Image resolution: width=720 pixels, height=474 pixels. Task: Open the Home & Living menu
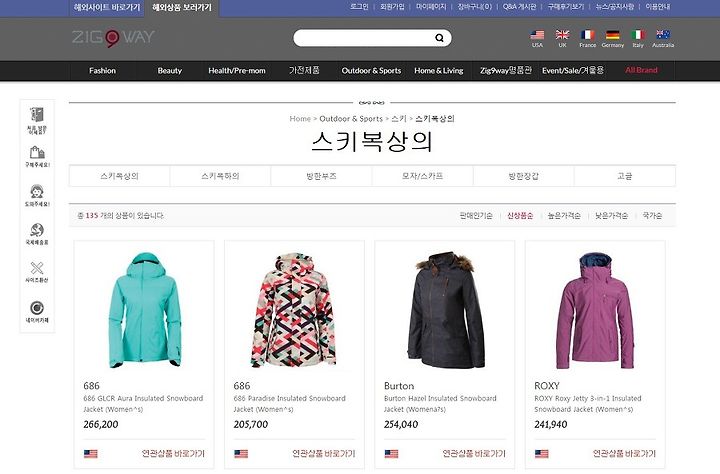pyautogui.click(x=439, y=71)
